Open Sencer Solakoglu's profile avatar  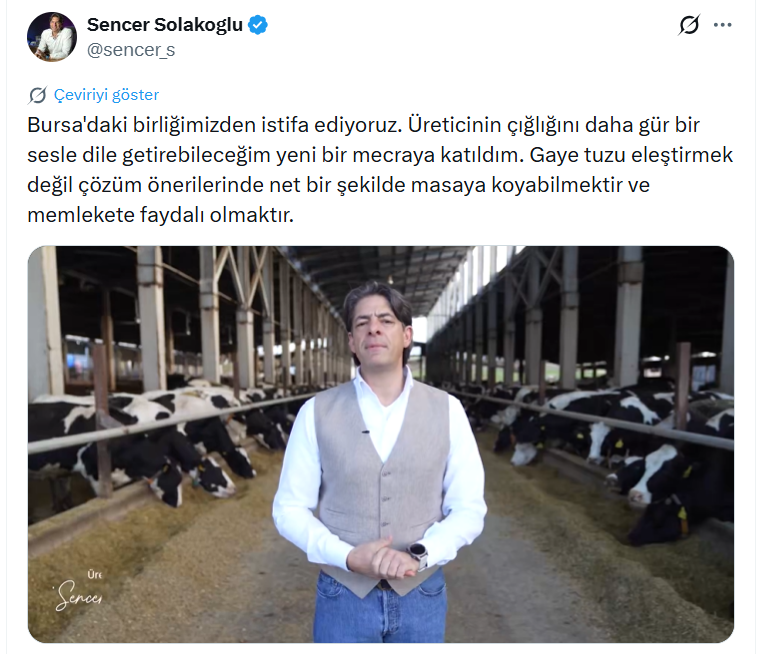(52, 37)
